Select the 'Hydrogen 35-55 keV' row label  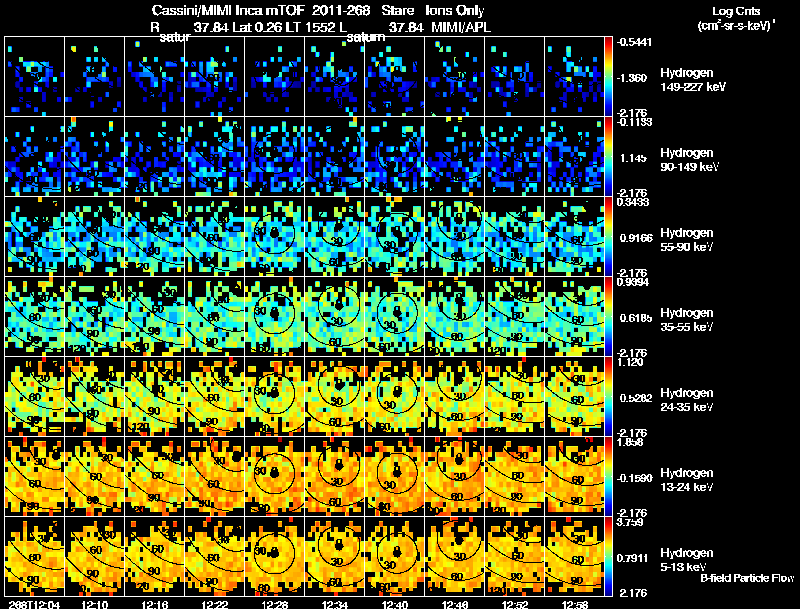687,320
